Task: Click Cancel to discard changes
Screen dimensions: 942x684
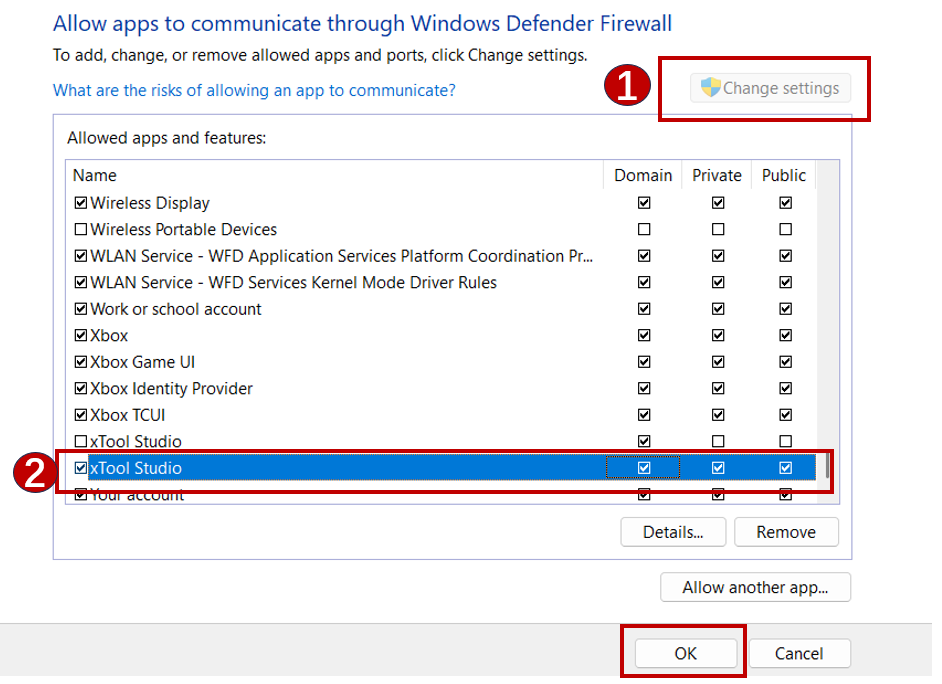Action: pyautogui.click(x=799, y=653)
